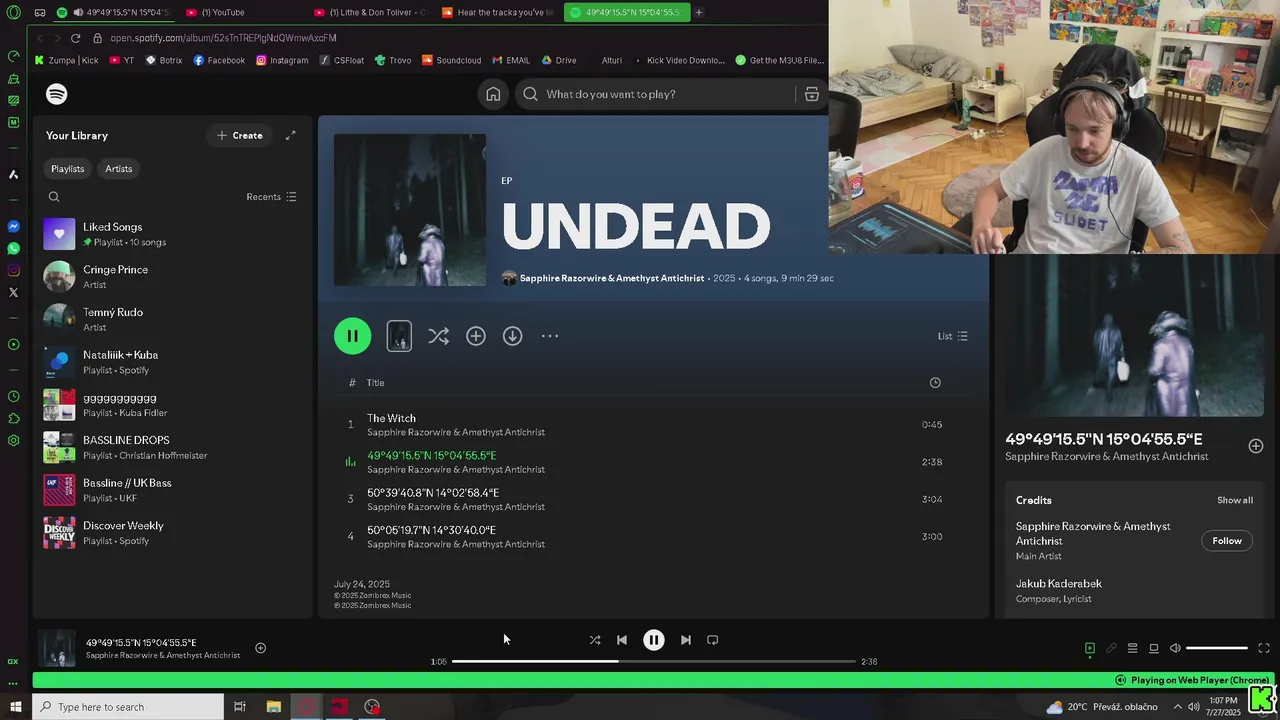Filter the library by Artists
This screenshot has width=1280, height=720.
click(x=118, y=169)
